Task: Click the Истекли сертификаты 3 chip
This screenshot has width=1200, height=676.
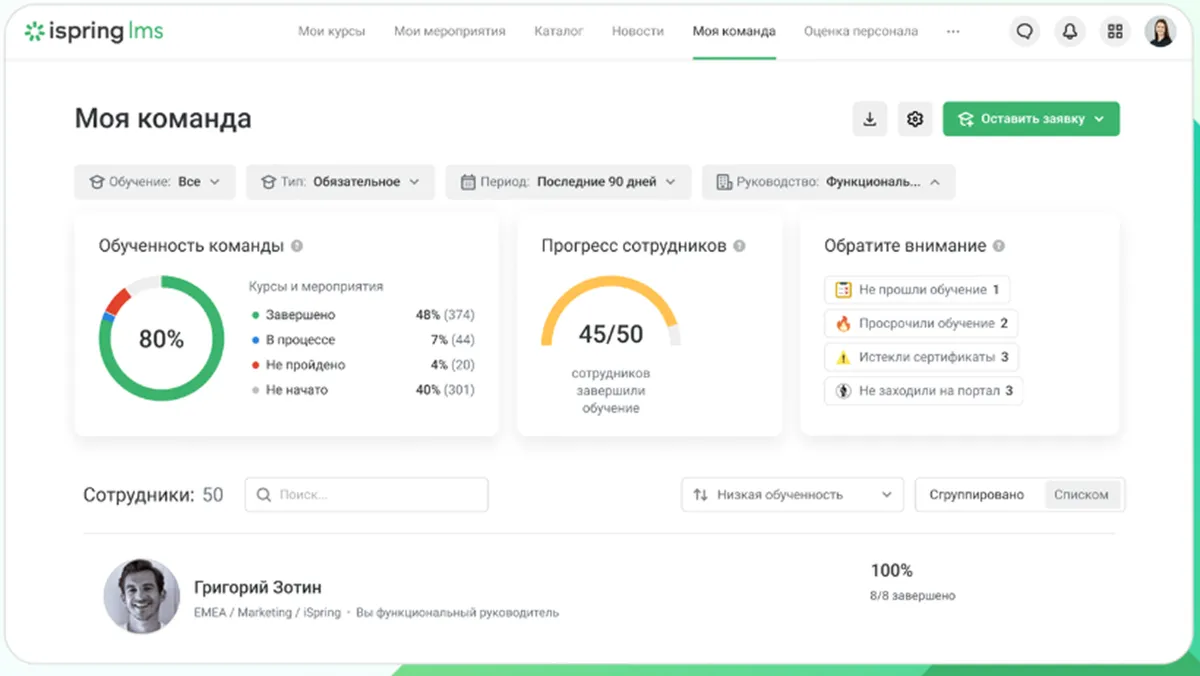Action: [x=921, y=357]
